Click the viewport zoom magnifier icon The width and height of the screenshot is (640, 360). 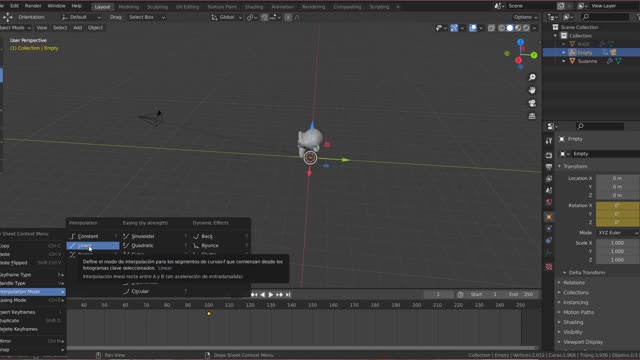(532, 77)
